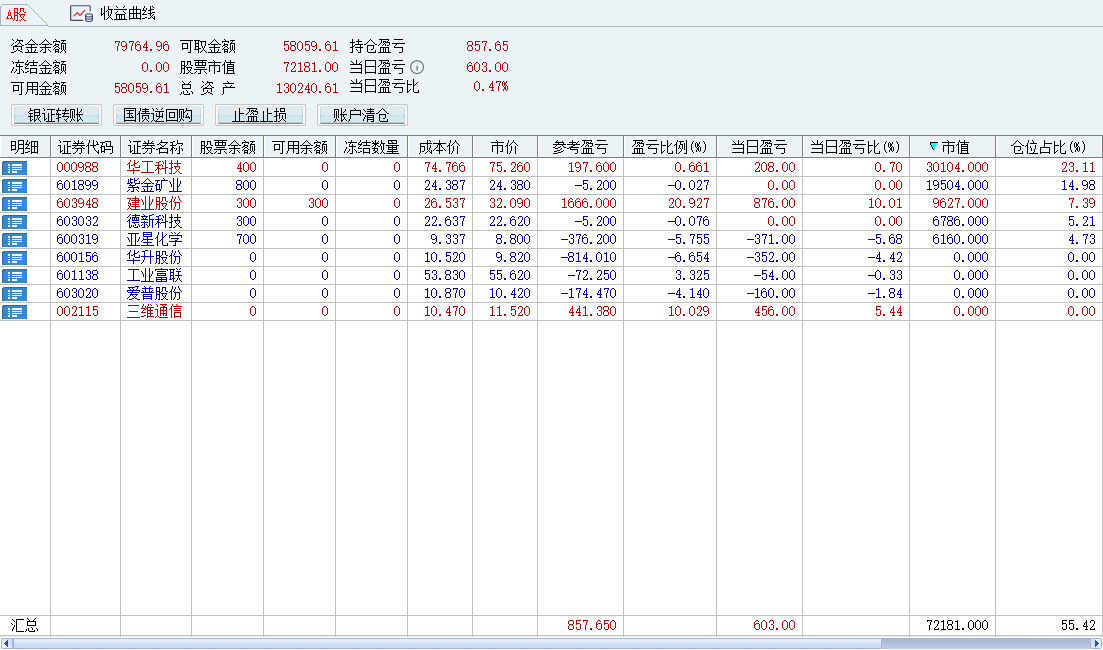Click 总资产 value 130240.61

(x=307, y=88)
